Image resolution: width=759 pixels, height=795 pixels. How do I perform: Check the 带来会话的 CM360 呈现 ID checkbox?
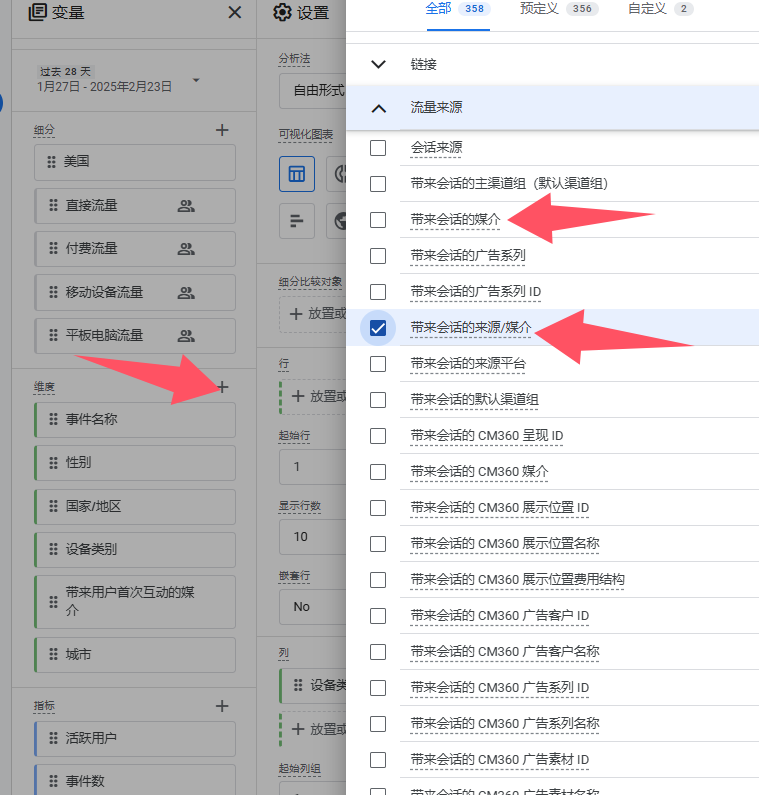point(378,436)
